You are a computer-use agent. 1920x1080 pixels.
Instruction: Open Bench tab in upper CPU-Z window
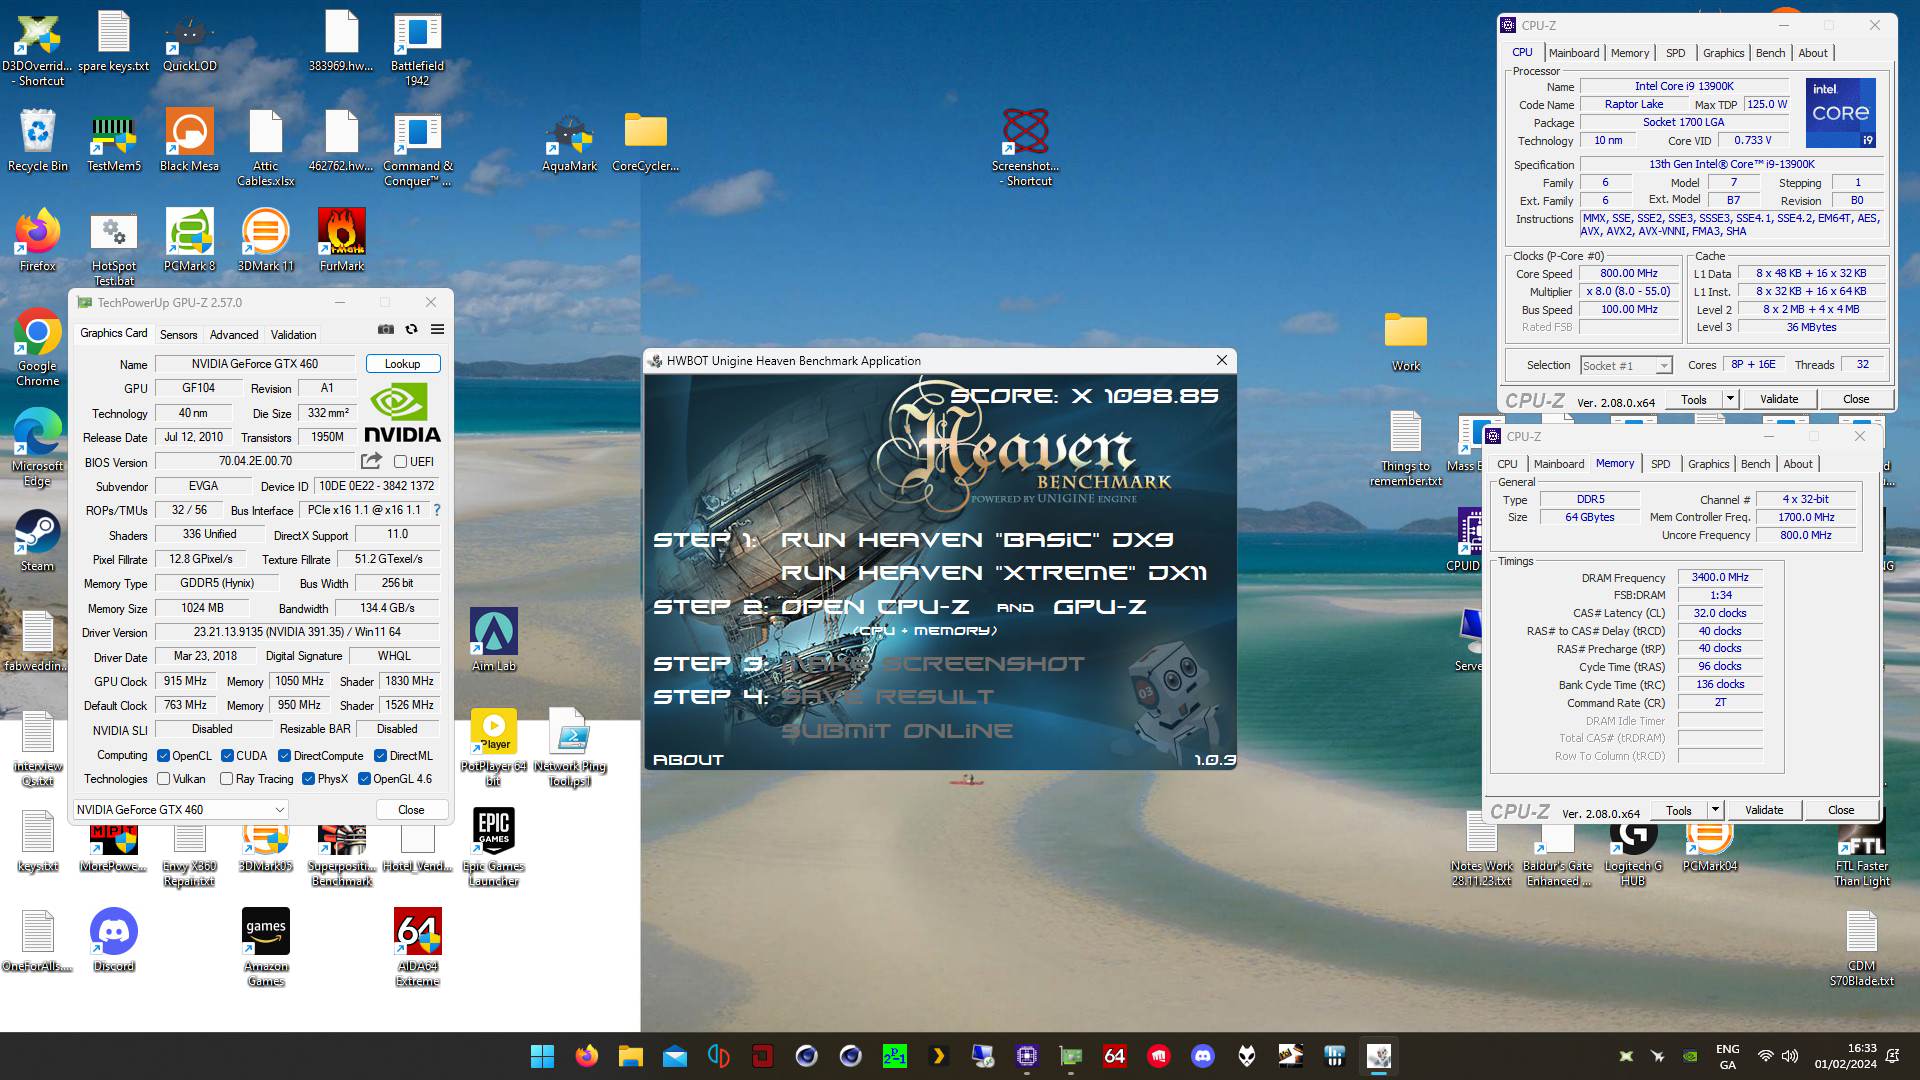click(x=1770, y=53)
